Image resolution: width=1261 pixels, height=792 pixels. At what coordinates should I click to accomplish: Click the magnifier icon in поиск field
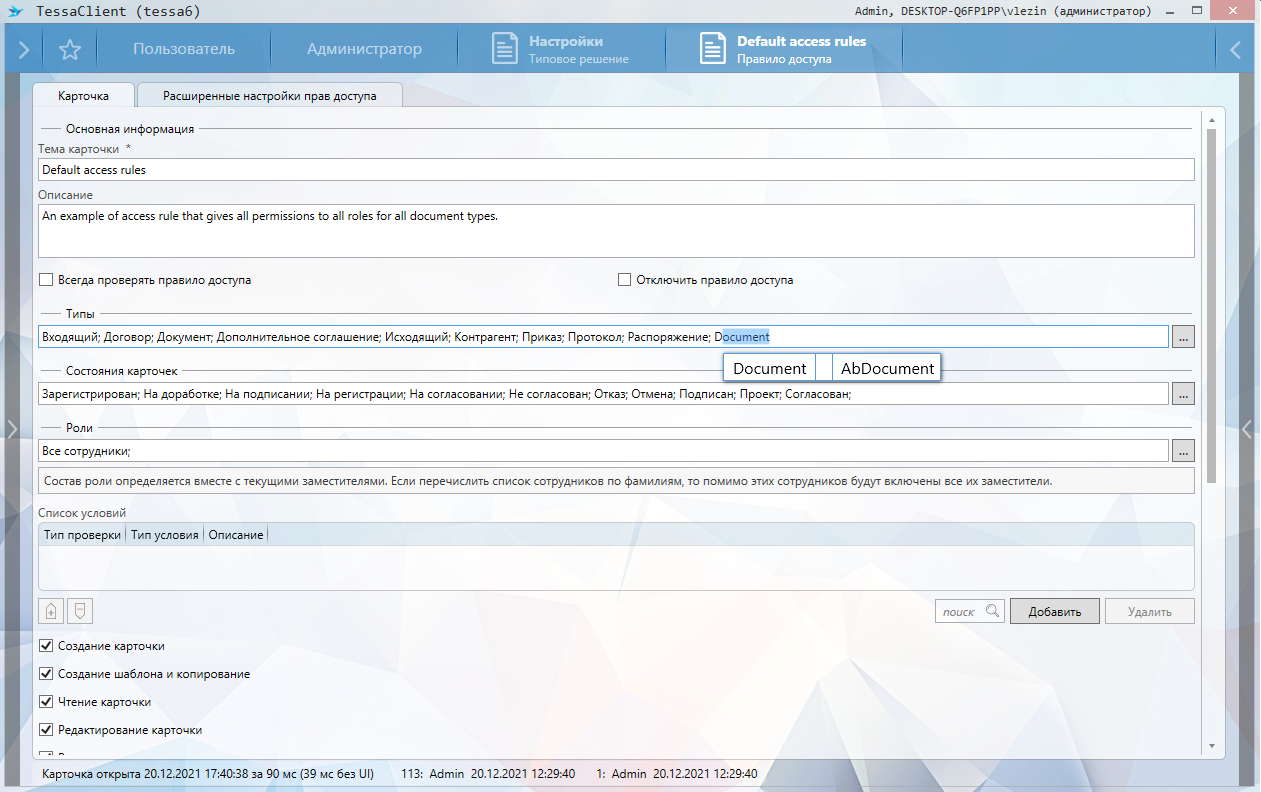992,611
